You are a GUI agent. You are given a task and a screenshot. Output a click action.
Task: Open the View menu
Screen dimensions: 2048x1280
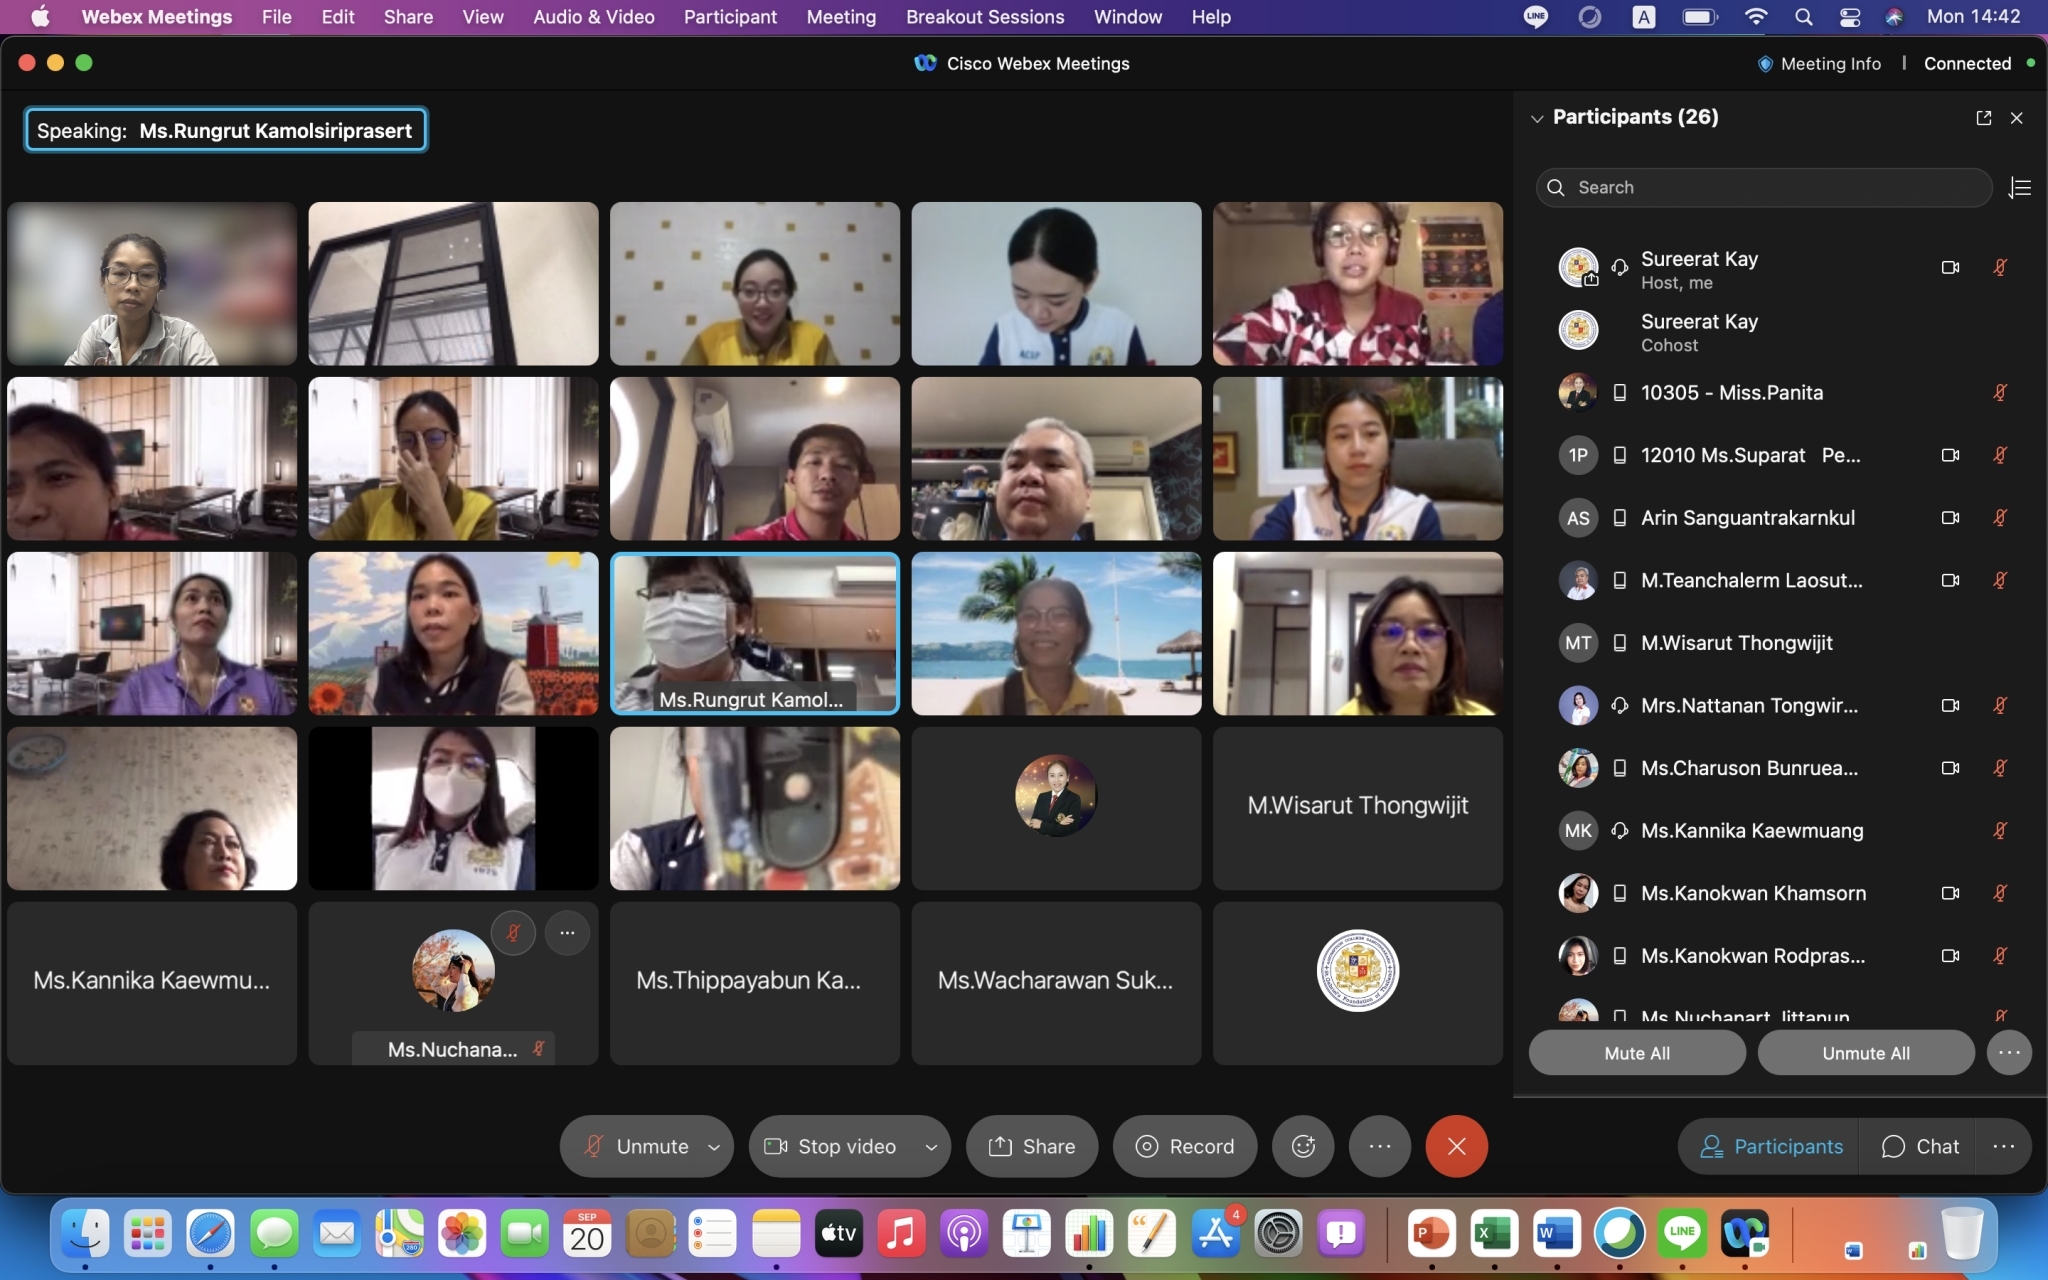[x=483, y=17]
